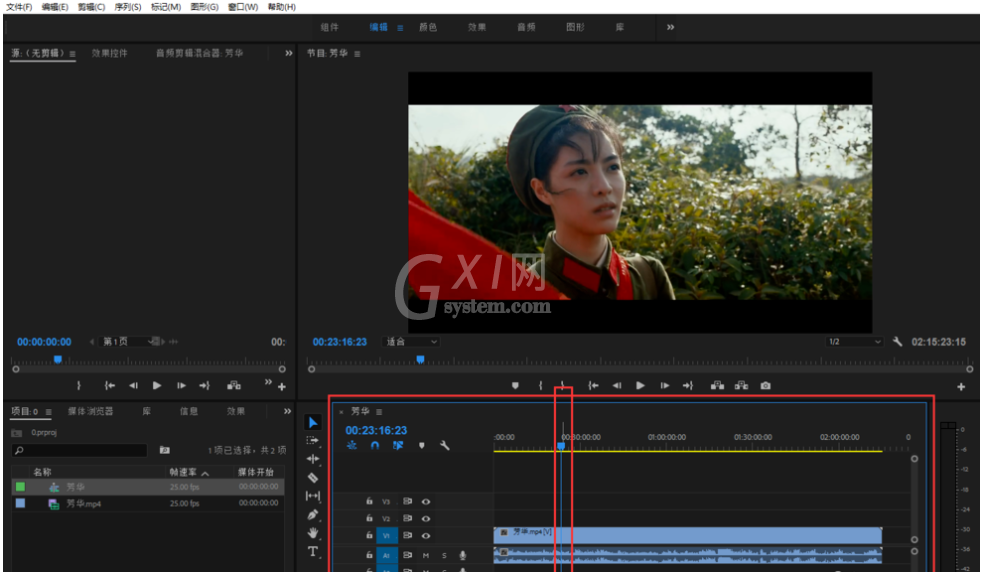Click the Lift button in Program Monitor
The height and width of the screenshot is (574, 982).
[717, 386]
